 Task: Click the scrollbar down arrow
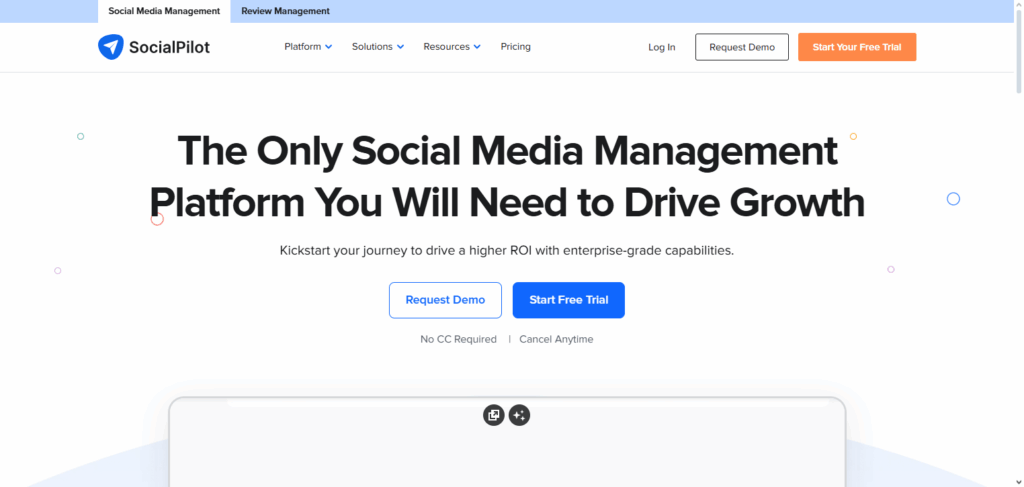click(x=1019, y=482)
